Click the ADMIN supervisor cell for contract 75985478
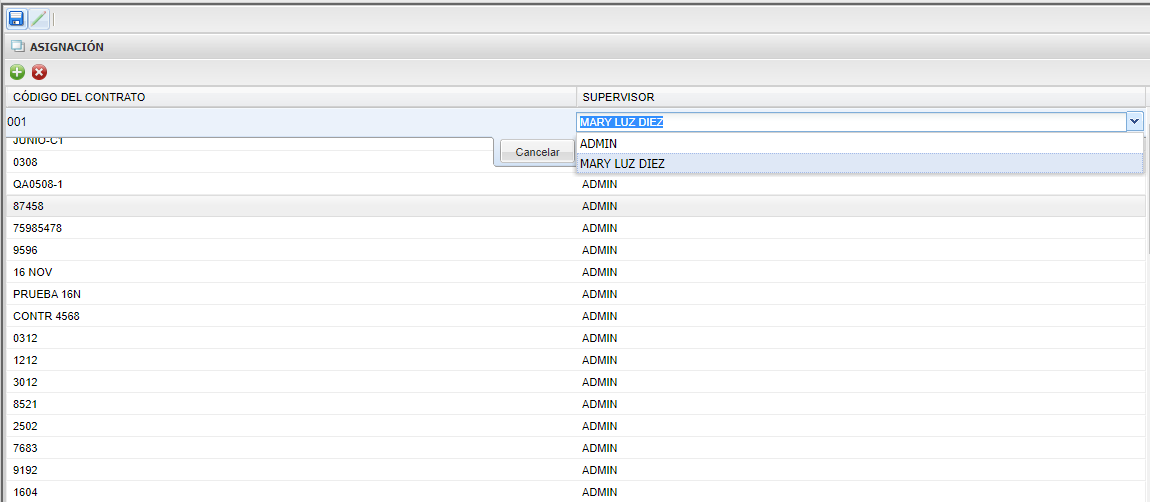 (x=600, y=228)
